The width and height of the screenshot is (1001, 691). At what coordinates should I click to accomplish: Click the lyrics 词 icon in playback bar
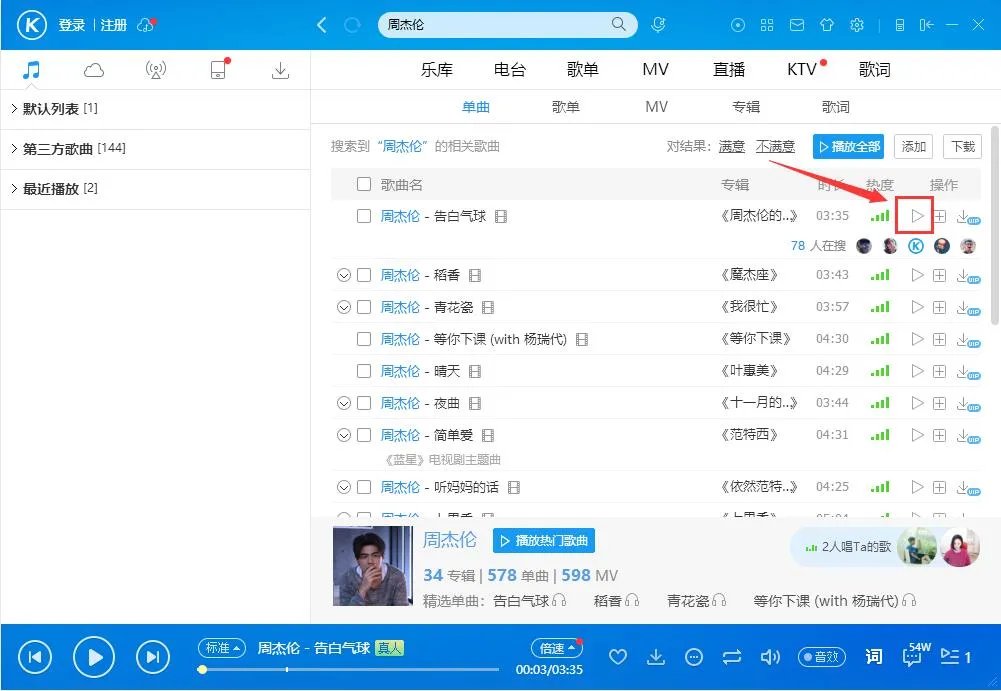873,657
